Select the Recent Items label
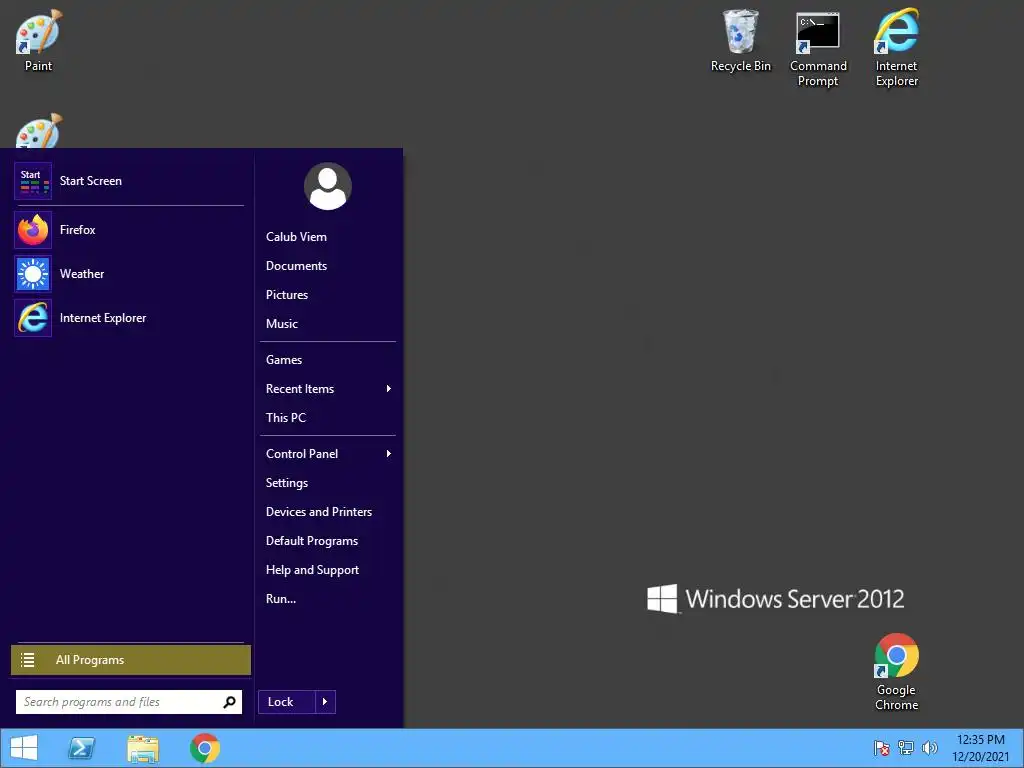1024x768 pixels. click(300, 389)
